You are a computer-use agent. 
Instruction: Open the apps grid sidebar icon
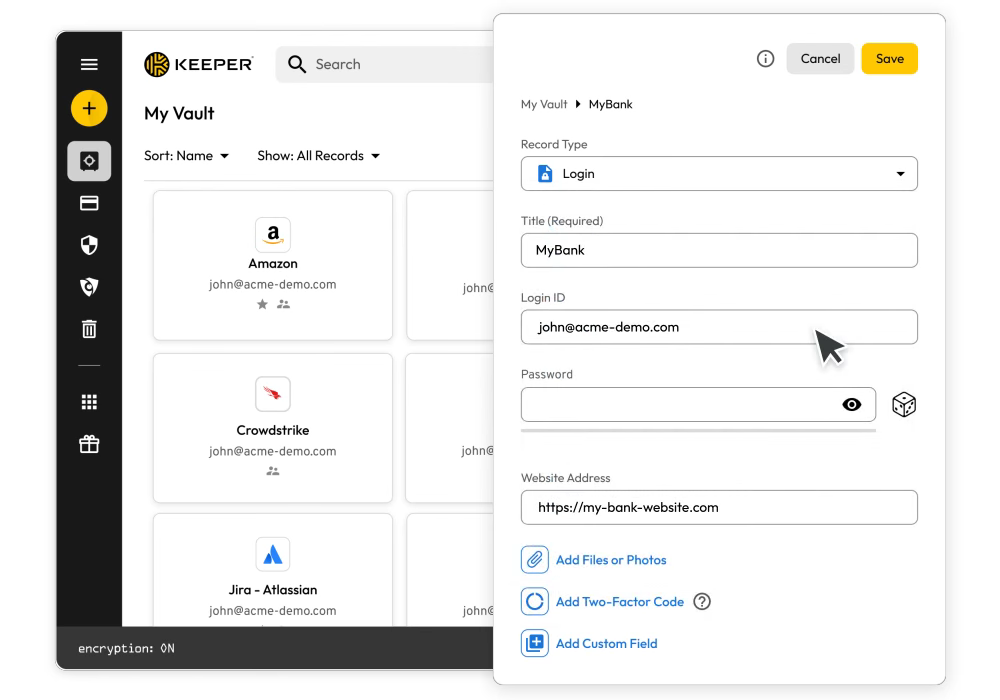(x=89, y=402)
